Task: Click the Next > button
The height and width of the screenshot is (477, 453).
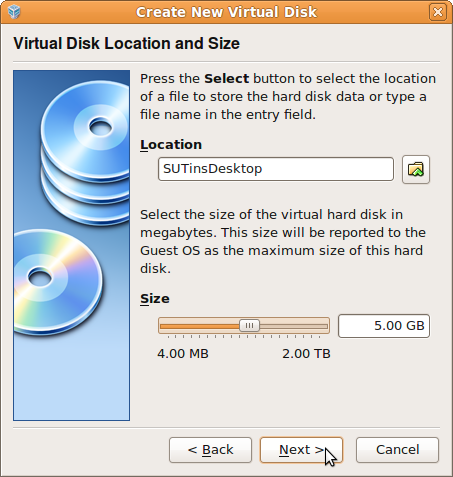Action: (x=301, y=450)
